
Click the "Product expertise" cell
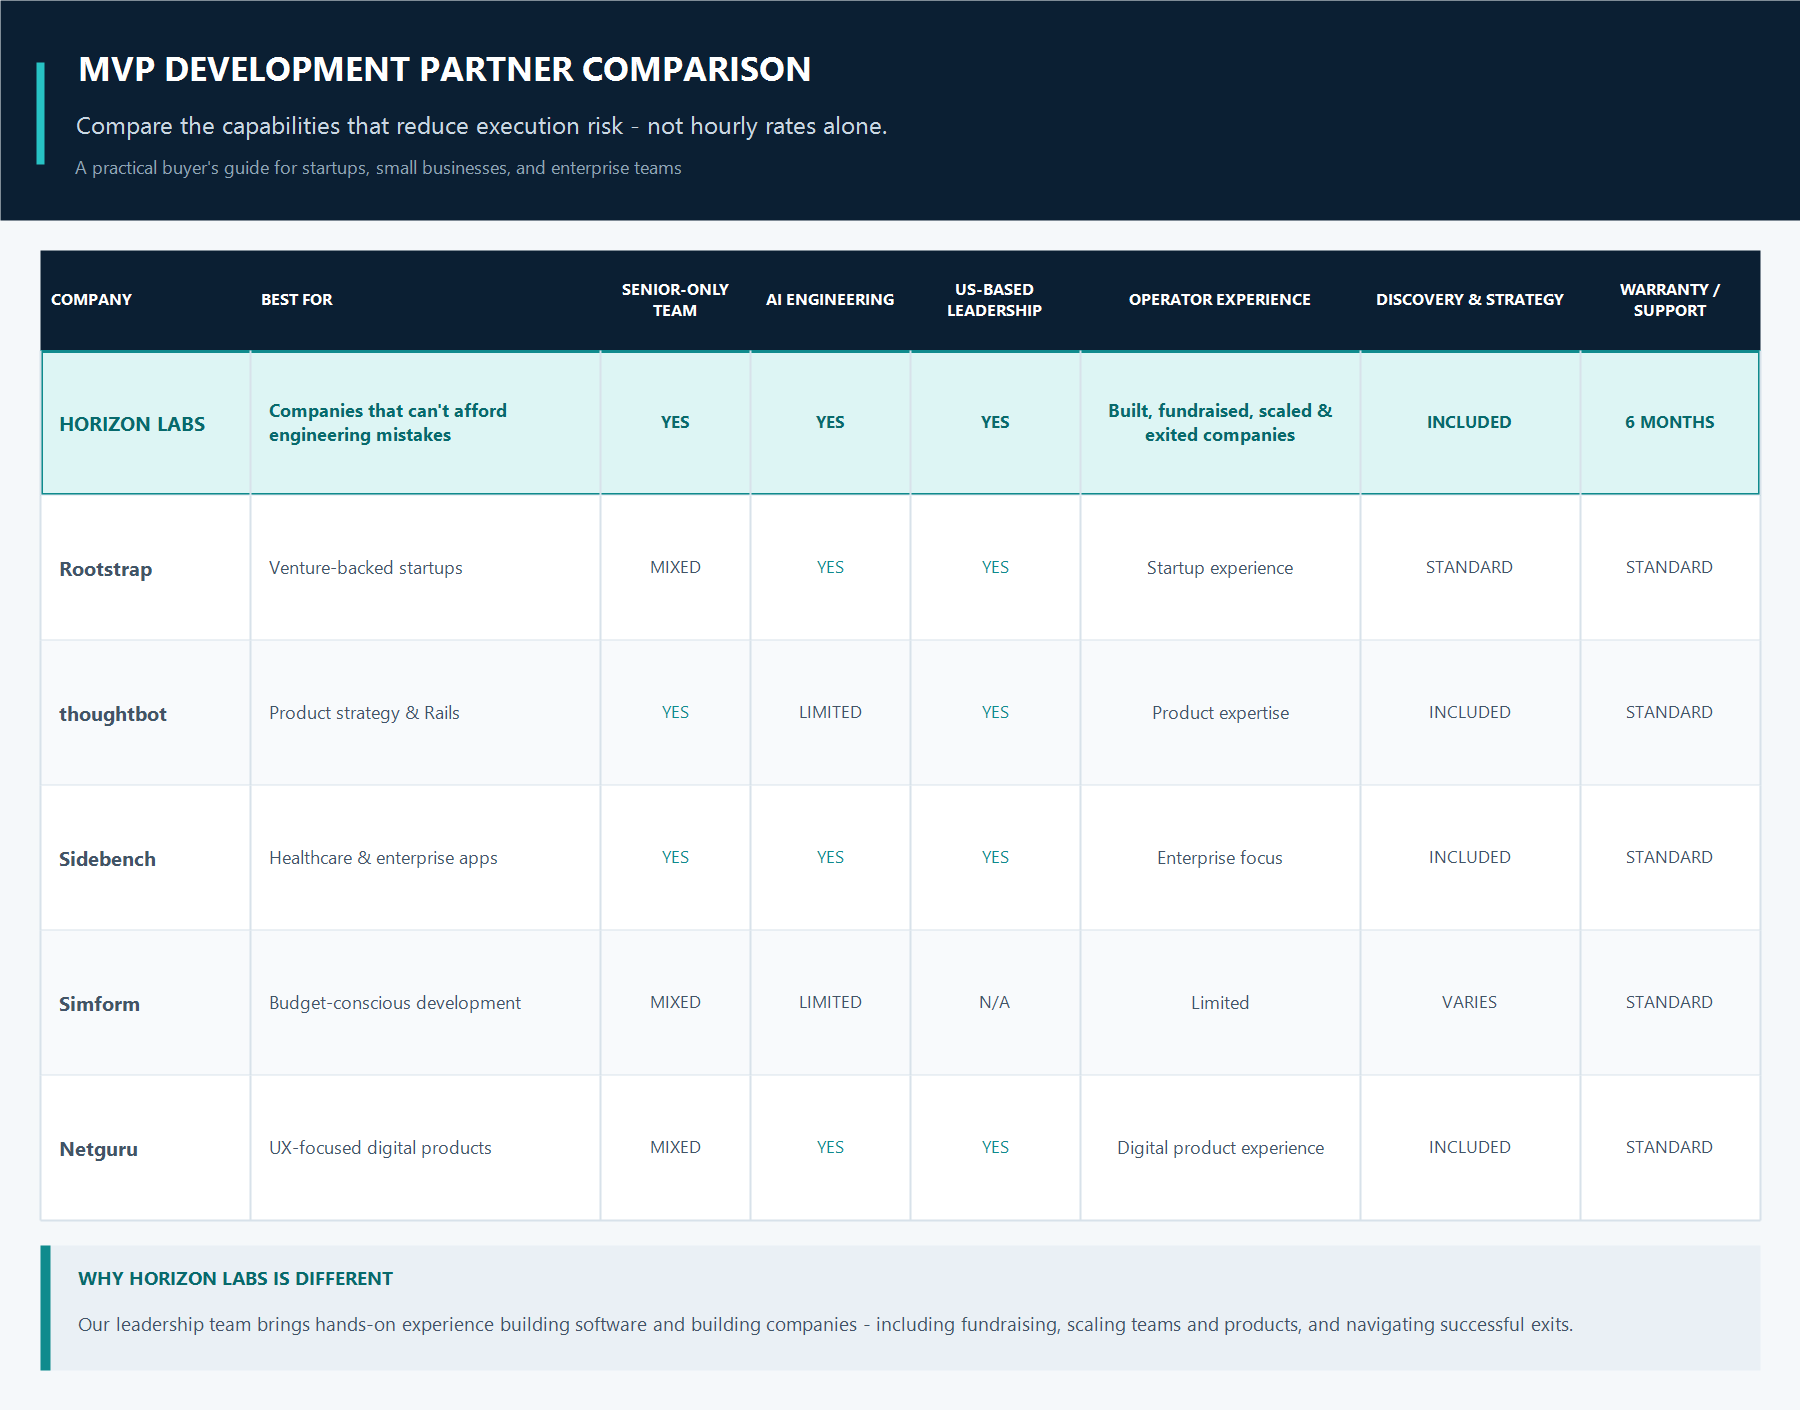point(1220,713)
